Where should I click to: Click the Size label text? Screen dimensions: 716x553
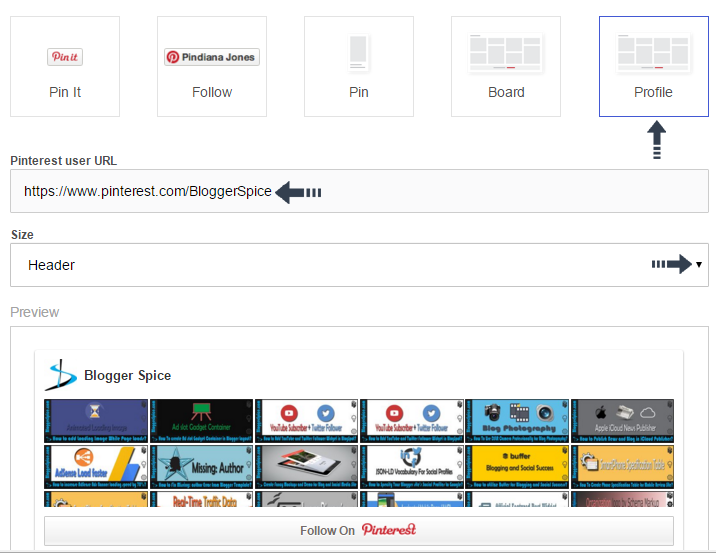pos(22,235)
